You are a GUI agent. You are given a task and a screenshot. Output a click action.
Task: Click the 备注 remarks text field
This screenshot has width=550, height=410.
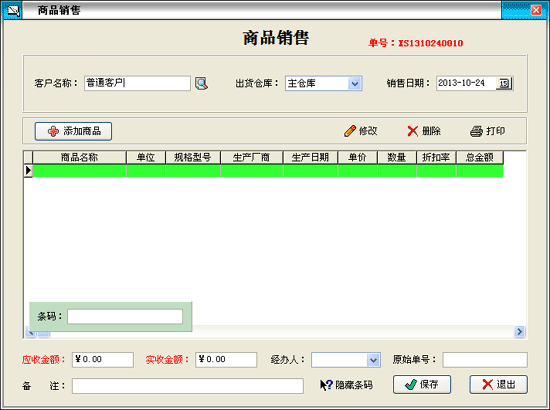[188, 386]
